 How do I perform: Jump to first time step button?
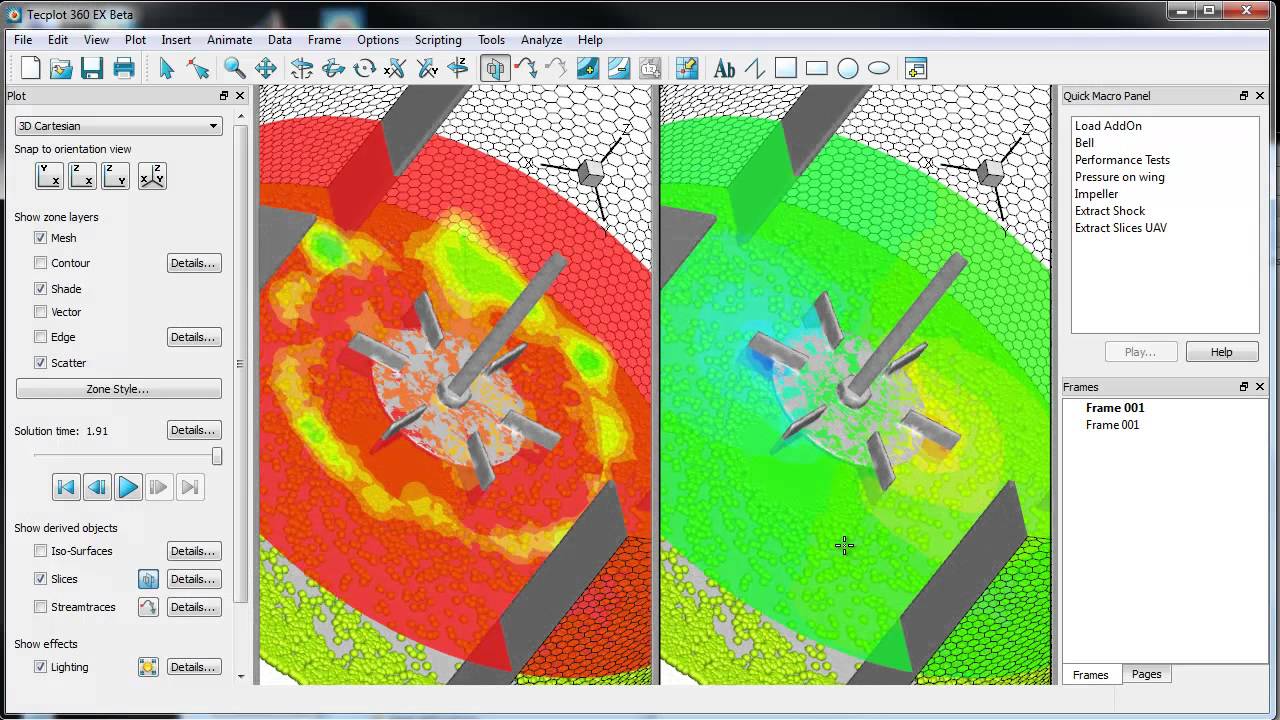(66, 487)
